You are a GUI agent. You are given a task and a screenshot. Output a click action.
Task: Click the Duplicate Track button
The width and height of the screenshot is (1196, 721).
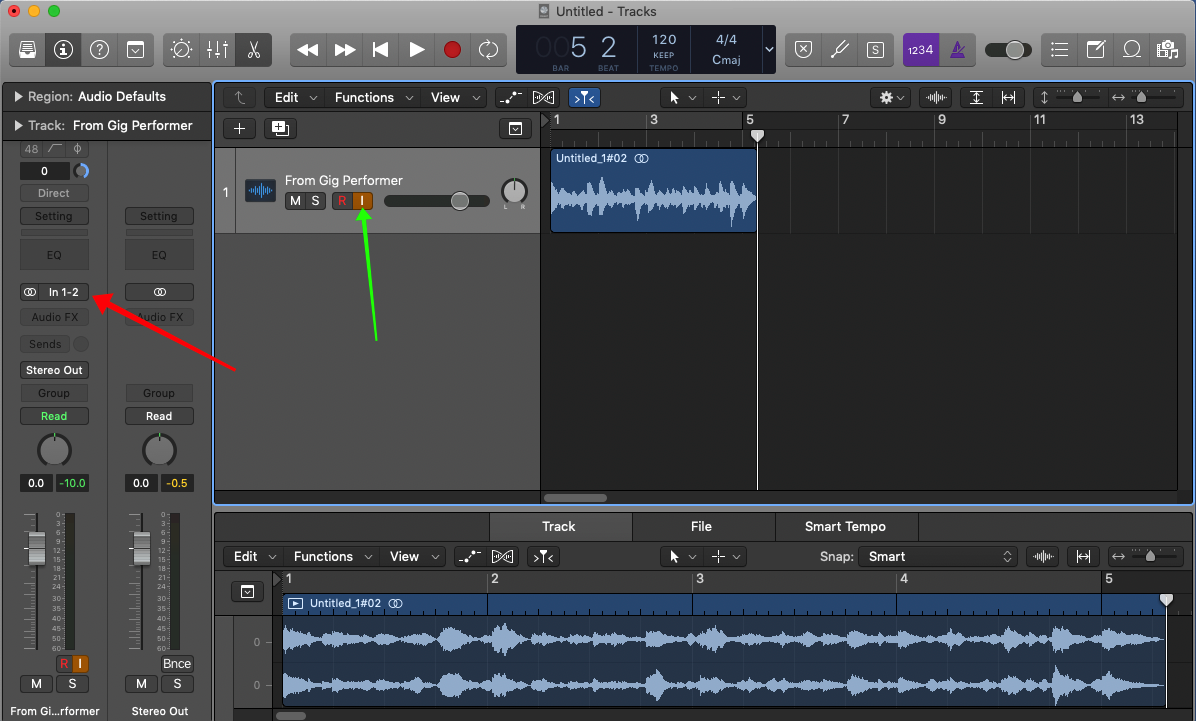coord(280,128)
